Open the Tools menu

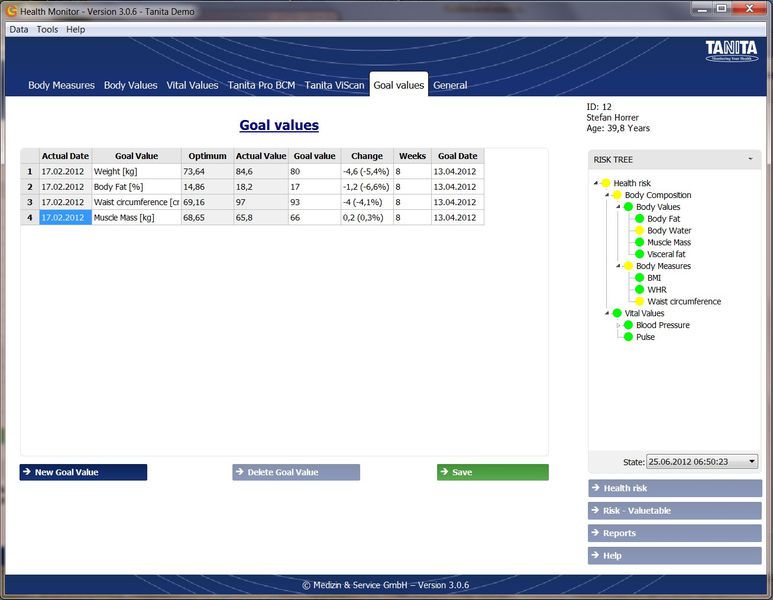pyautogui.click(x=47, y=30)
